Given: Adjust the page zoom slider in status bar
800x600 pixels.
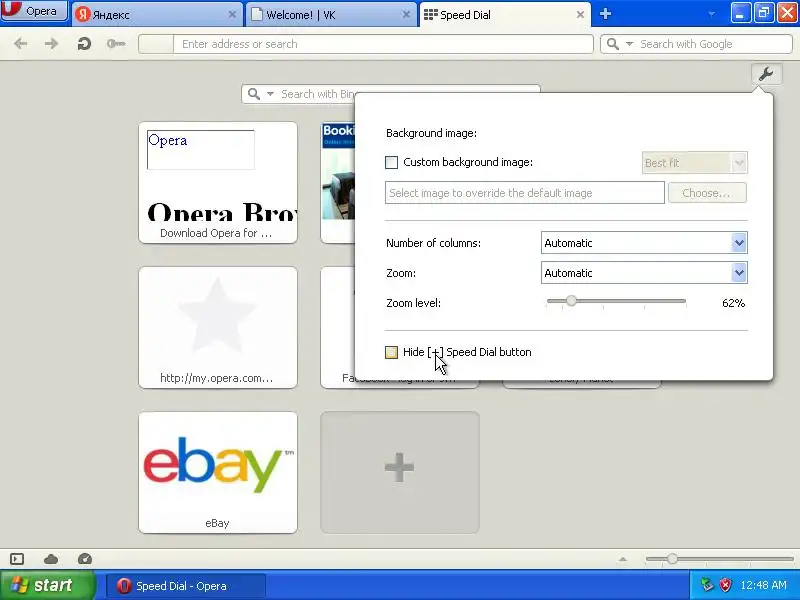Looking at the screenshot, I should [672, 559].
